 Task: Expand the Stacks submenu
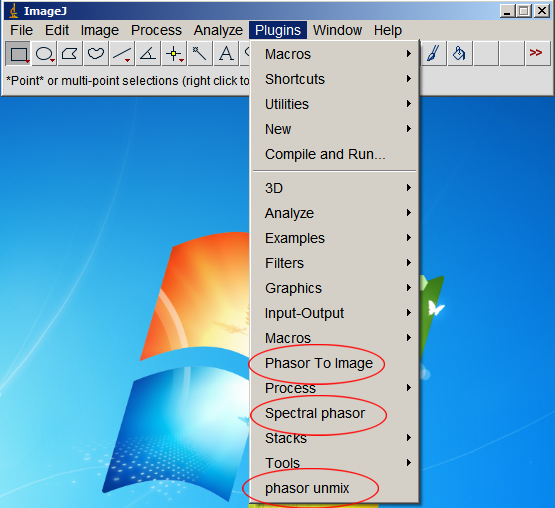click(334, 438)
